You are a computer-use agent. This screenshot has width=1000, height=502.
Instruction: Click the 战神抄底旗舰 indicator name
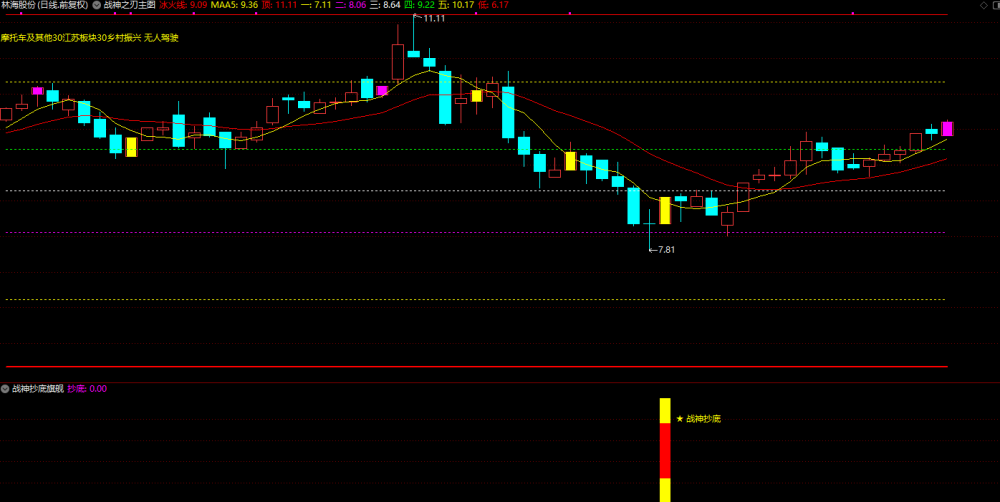click(38, 388)
